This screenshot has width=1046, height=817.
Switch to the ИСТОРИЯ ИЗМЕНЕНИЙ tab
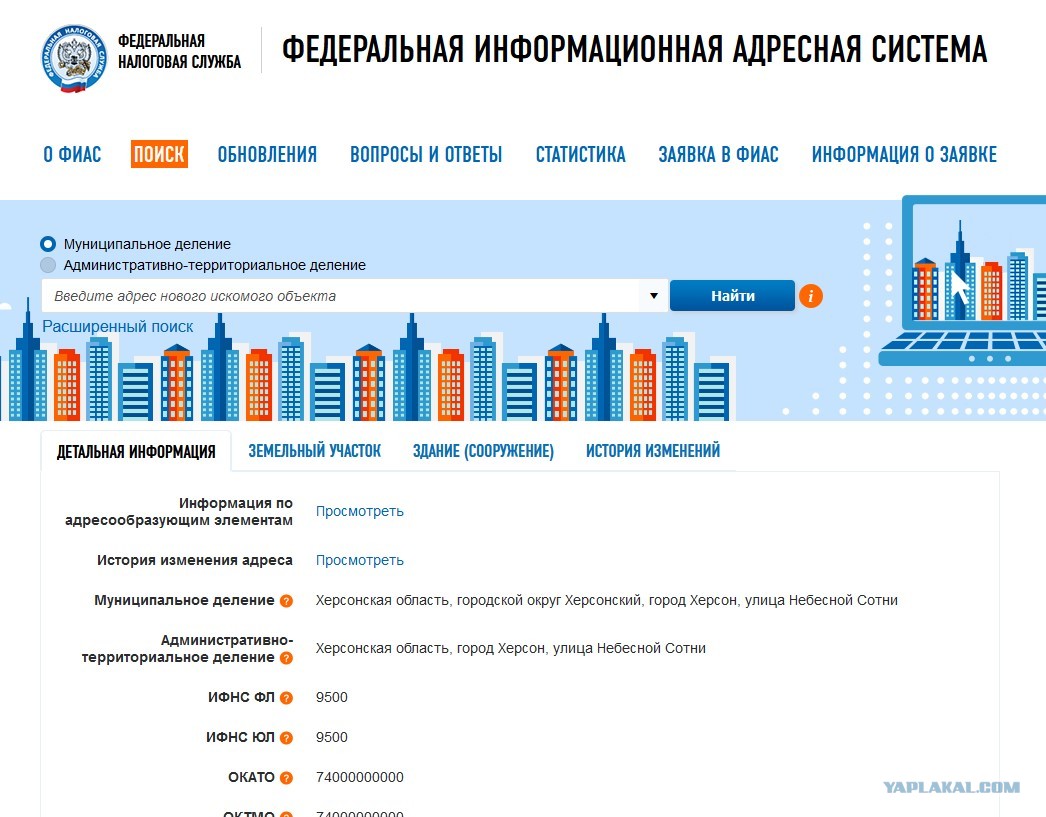652,452
